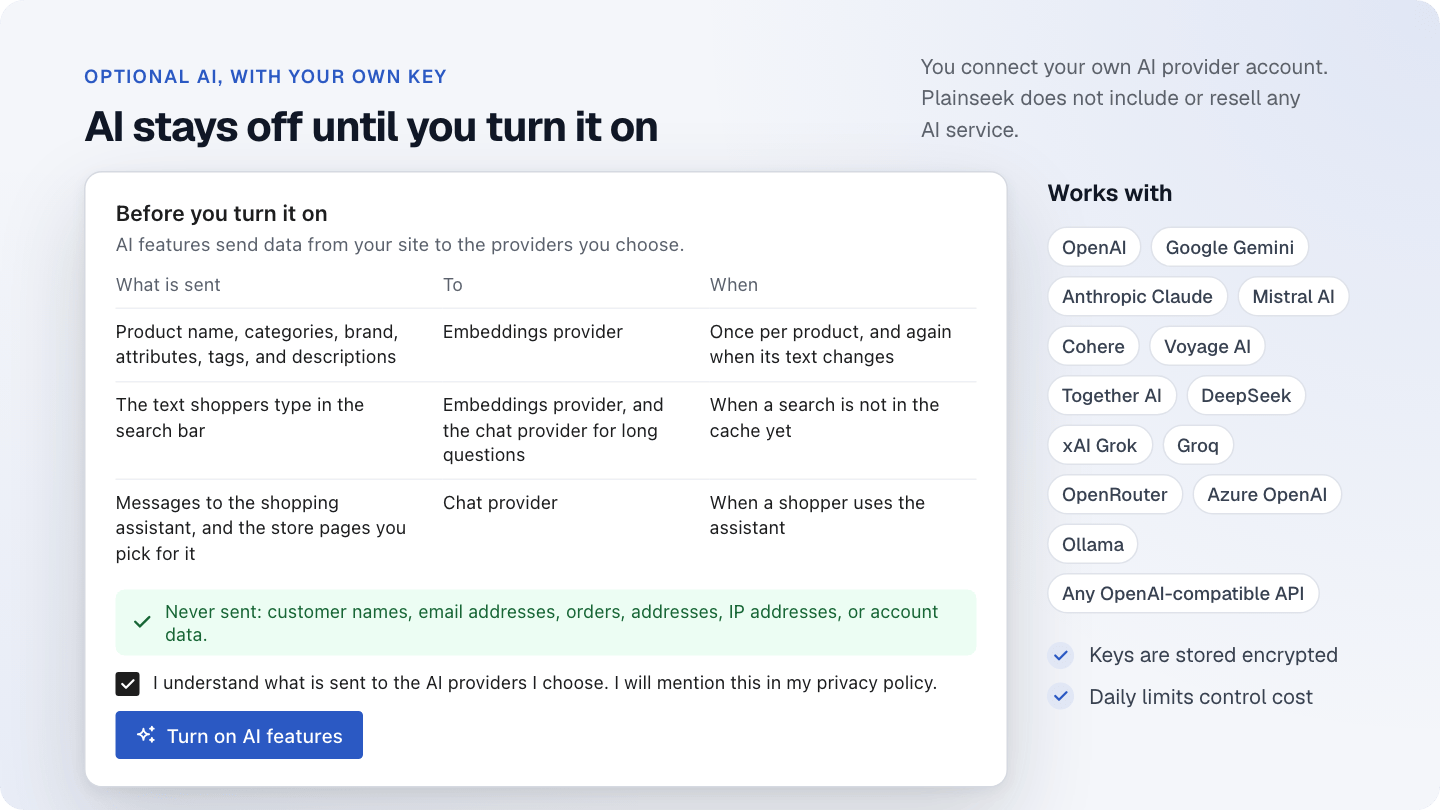Click 'Keys are stored encrypted' text
Image resolution: width=1440 pixels, height=810 pixels.
tap(1213, 655)
